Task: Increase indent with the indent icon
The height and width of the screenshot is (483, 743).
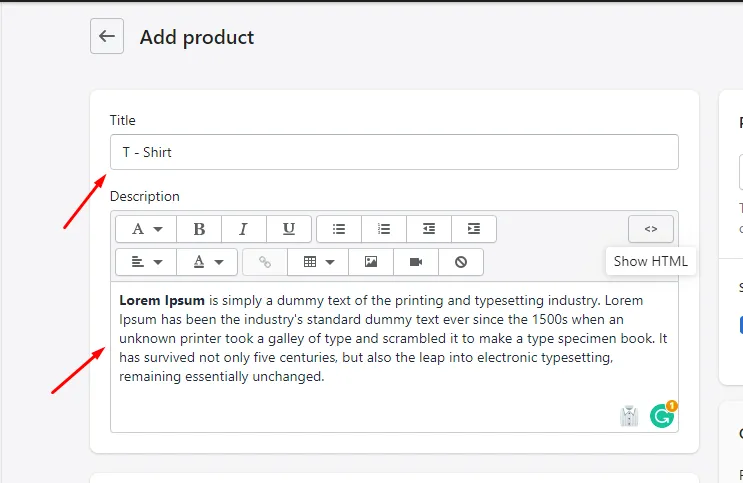Action: pos(474,229)
